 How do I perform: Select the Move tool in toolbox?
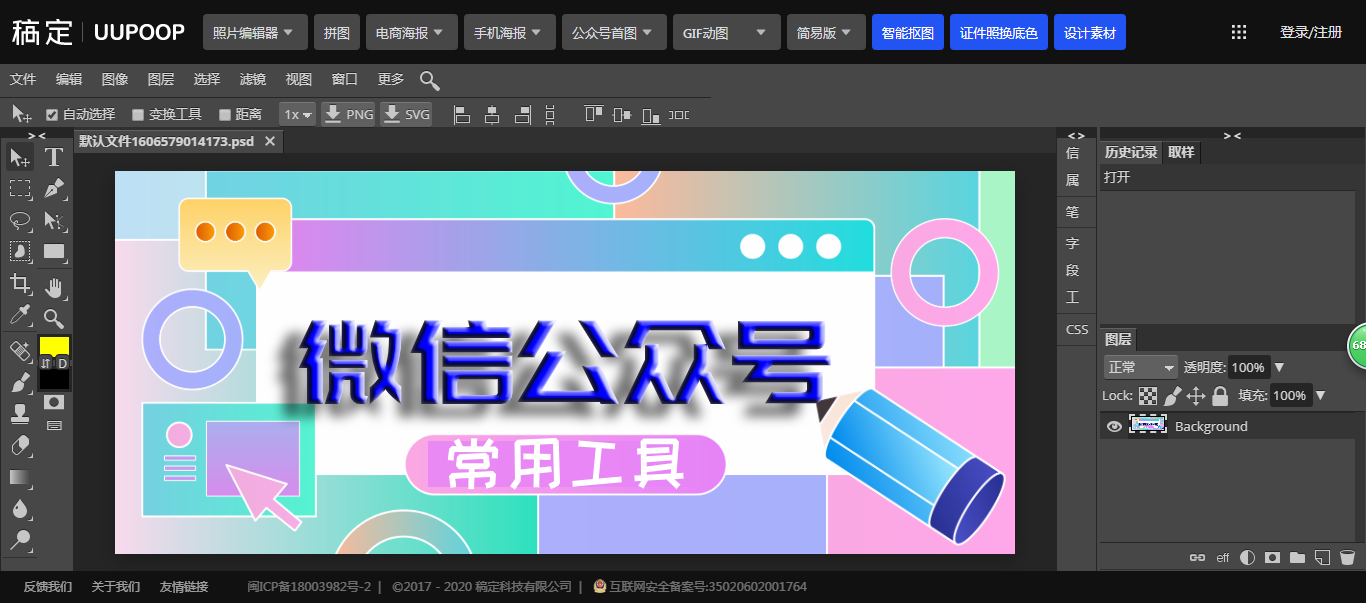[20, 157]
